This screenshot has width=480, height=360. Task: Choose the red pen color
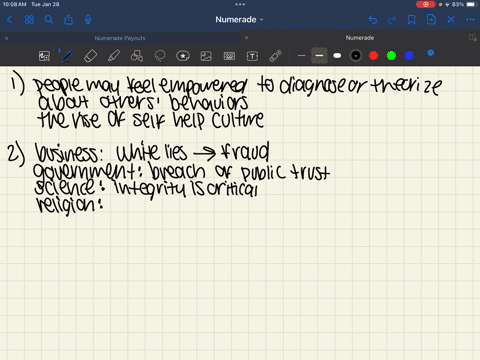(374, 56)
